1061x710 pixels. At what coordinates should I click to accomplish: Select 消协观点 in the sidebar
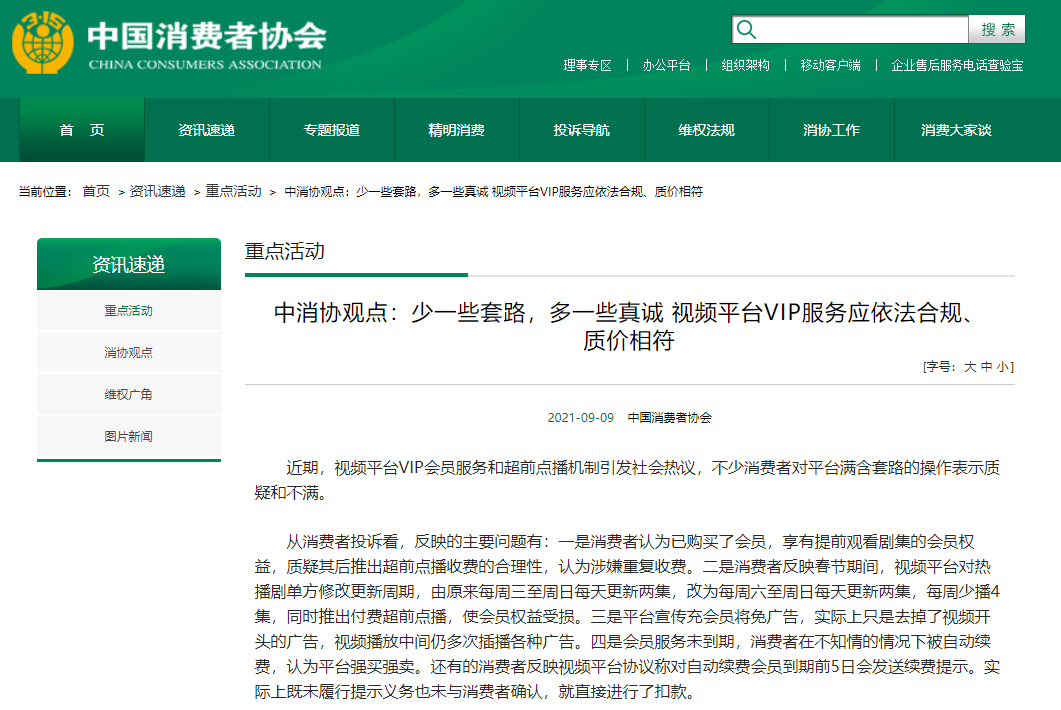128,352
